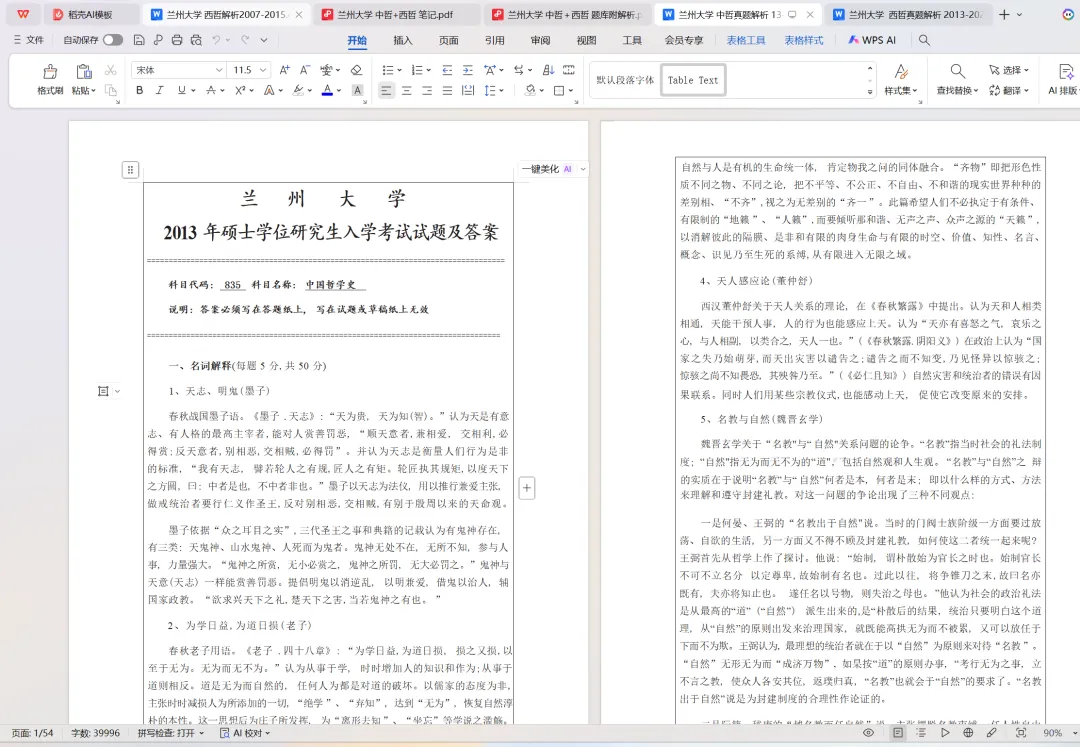1080x747 pixels.
Task: Open the font color dropdown arrow
Action: pos(339,90)
